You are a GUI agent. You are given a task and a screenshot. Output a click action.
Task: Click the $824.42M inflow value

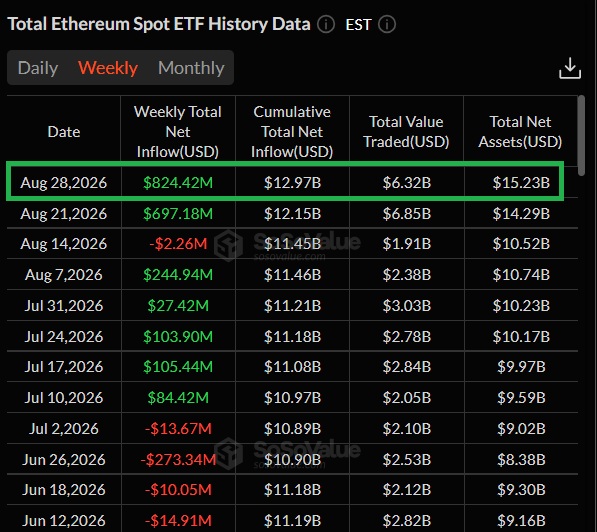pos(178,183)
